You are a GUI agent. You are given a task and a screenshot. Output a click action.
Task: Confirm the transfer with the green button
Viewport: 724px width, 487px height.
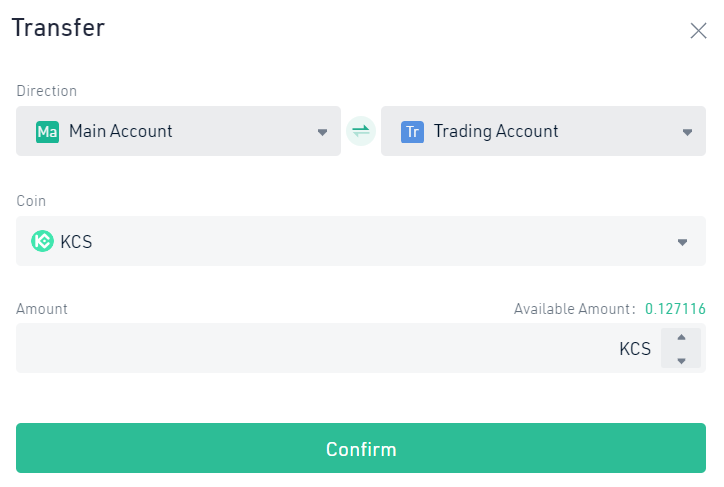coord(361,448)
